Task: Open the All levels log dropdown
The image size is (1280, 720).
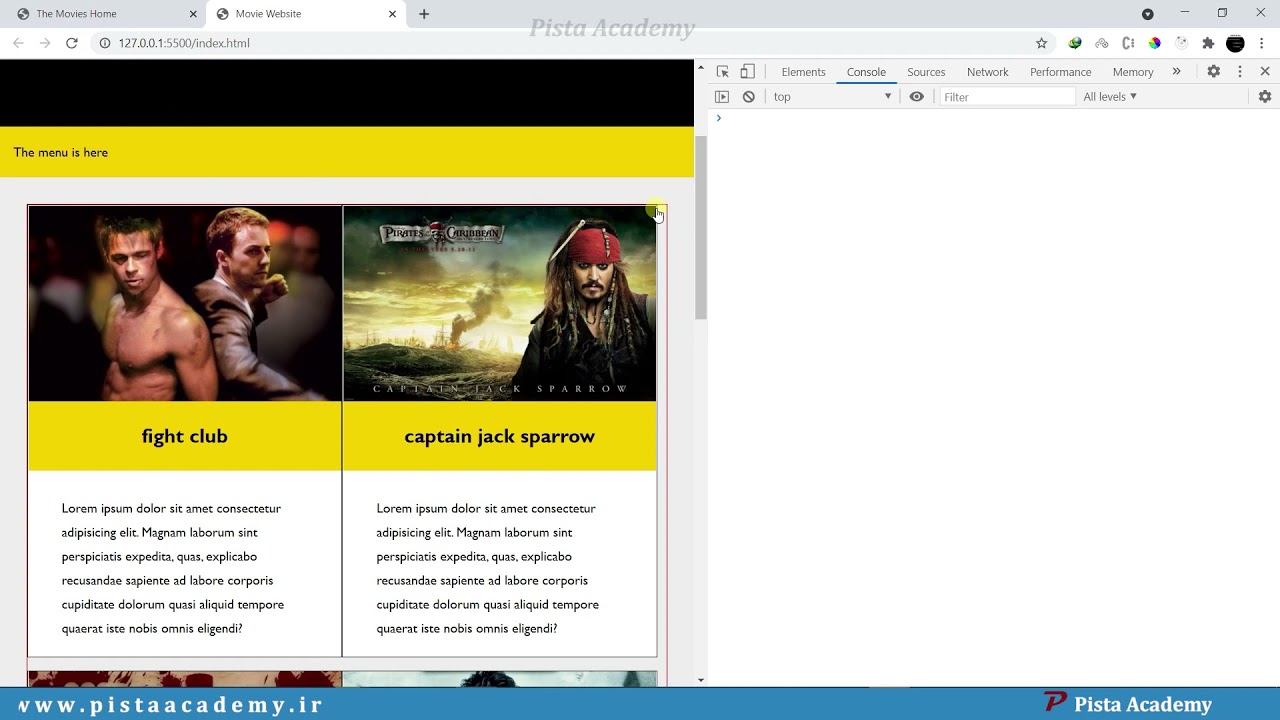Action: pos(1110,97)
